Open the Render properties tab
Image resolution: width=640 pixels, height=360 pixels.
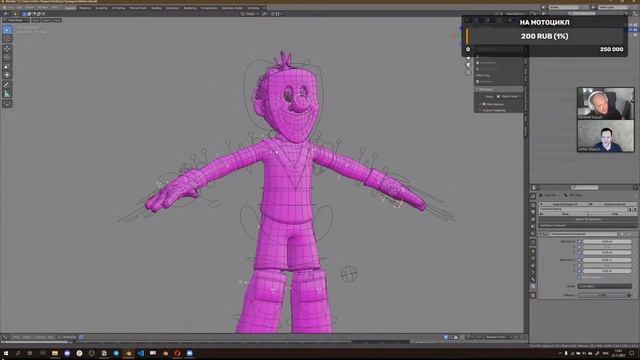coord(533,205)
